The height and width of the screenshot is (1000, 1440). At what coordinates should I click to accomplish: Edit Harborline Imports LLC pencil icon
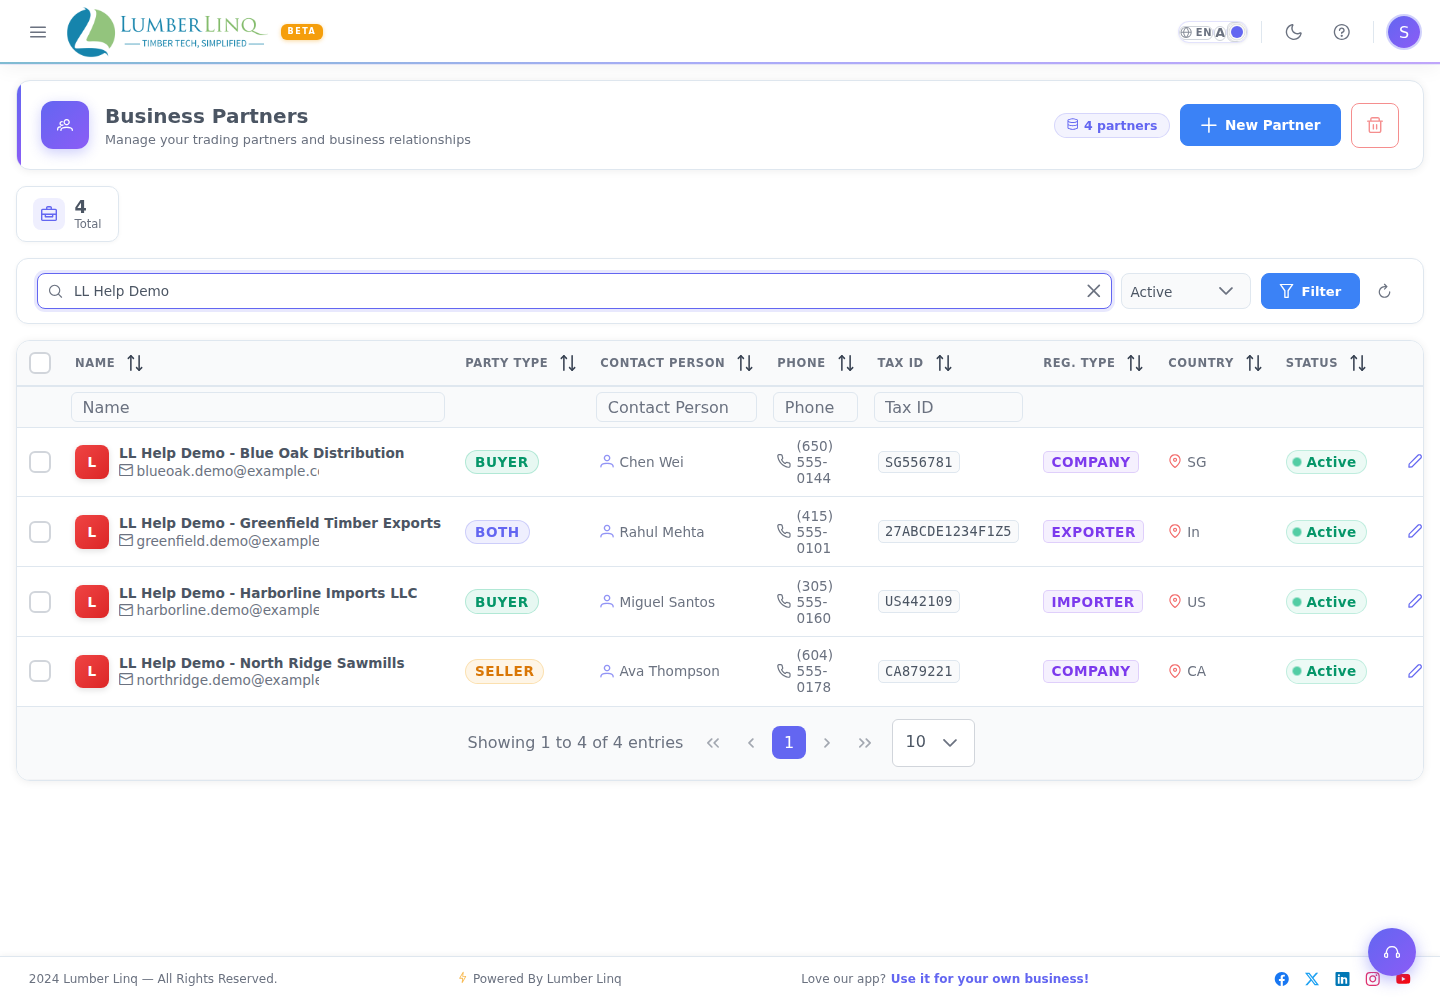pos(1415,601)
